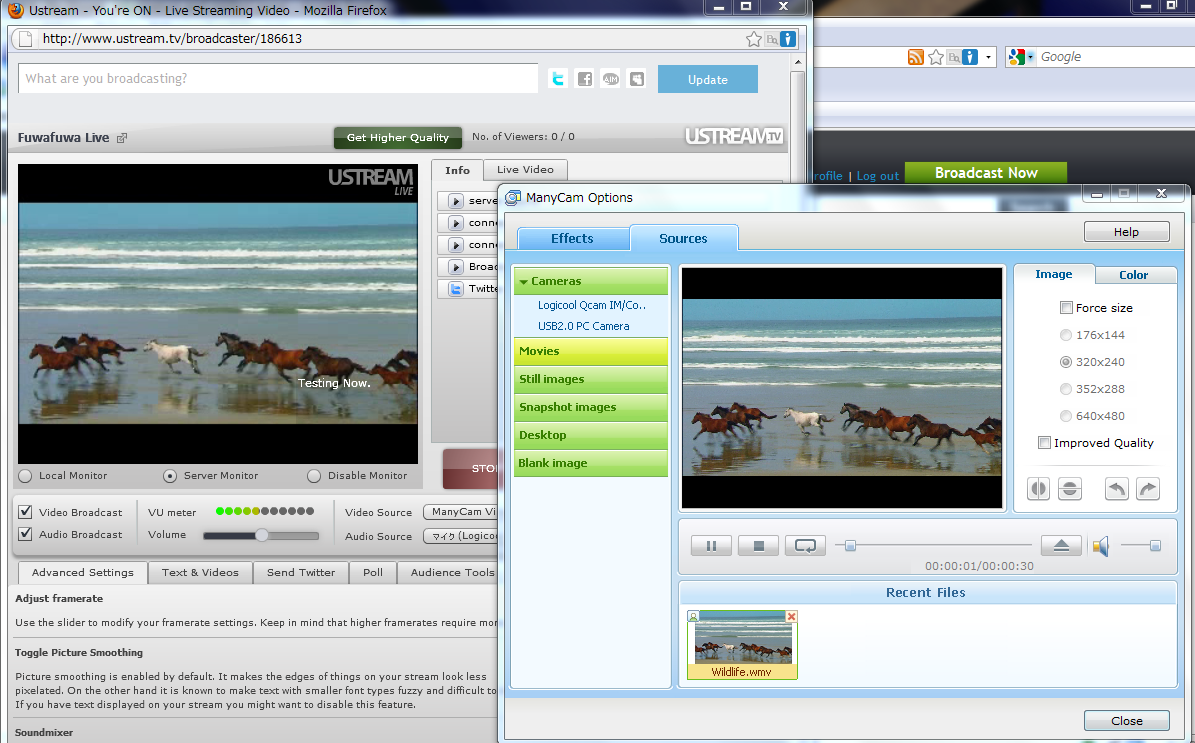Rotate image left using curved arrow
Viewport: 1195px width, 743px height.
tap(1117, 489)
